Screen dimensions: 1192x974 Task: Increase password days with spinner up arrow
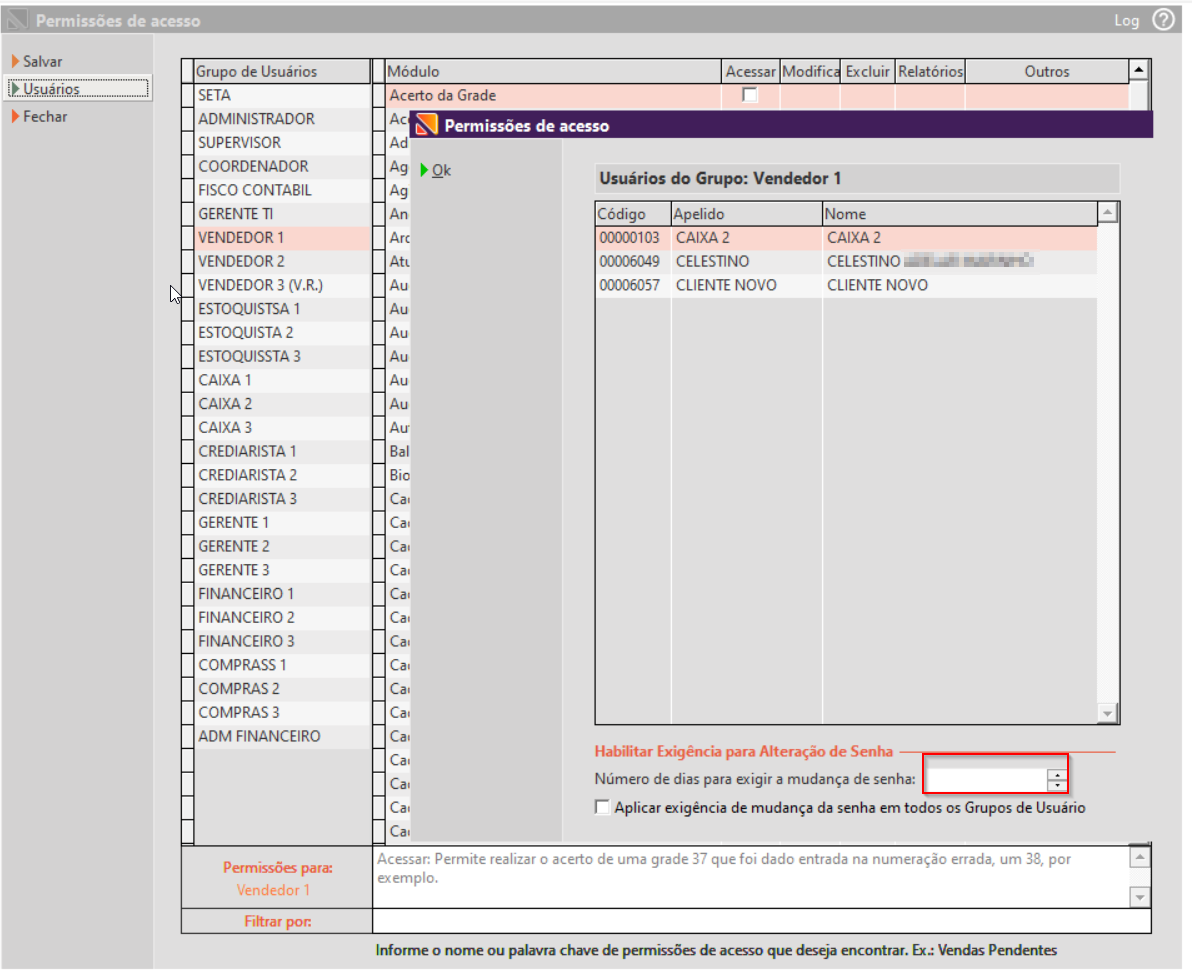point(1057,774)
